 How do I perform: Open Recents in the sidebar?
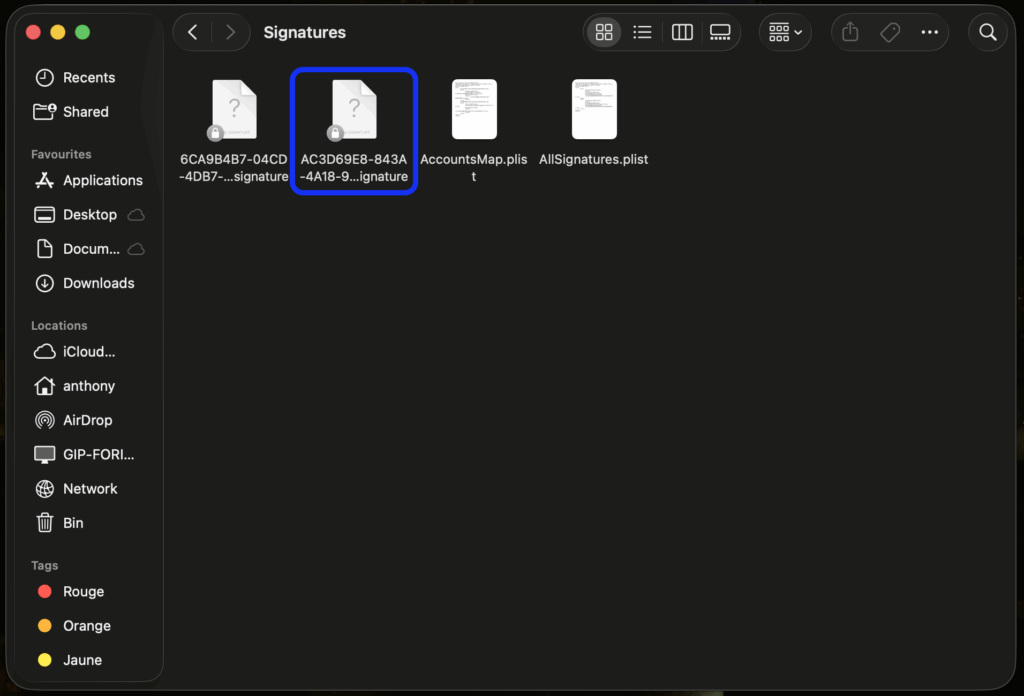pos(88,78)
